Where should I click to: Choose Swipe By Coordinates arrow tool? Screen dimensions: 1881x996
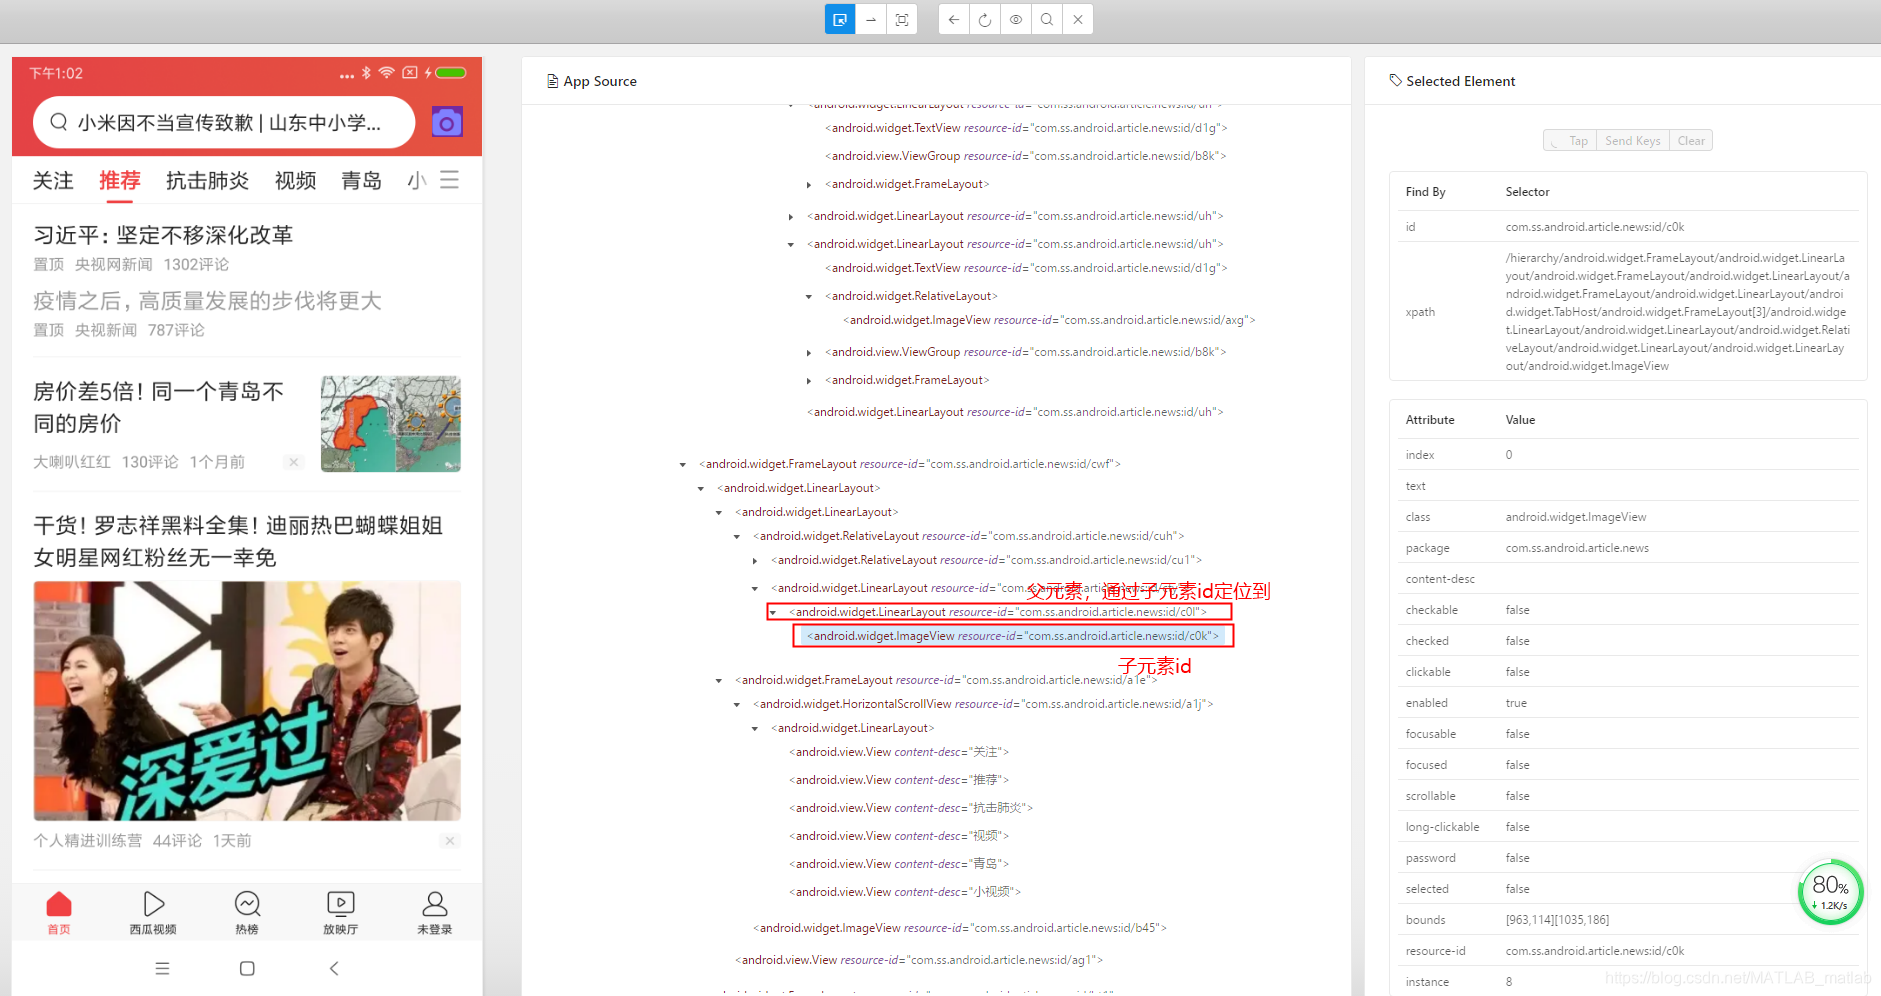click(871, 19)
